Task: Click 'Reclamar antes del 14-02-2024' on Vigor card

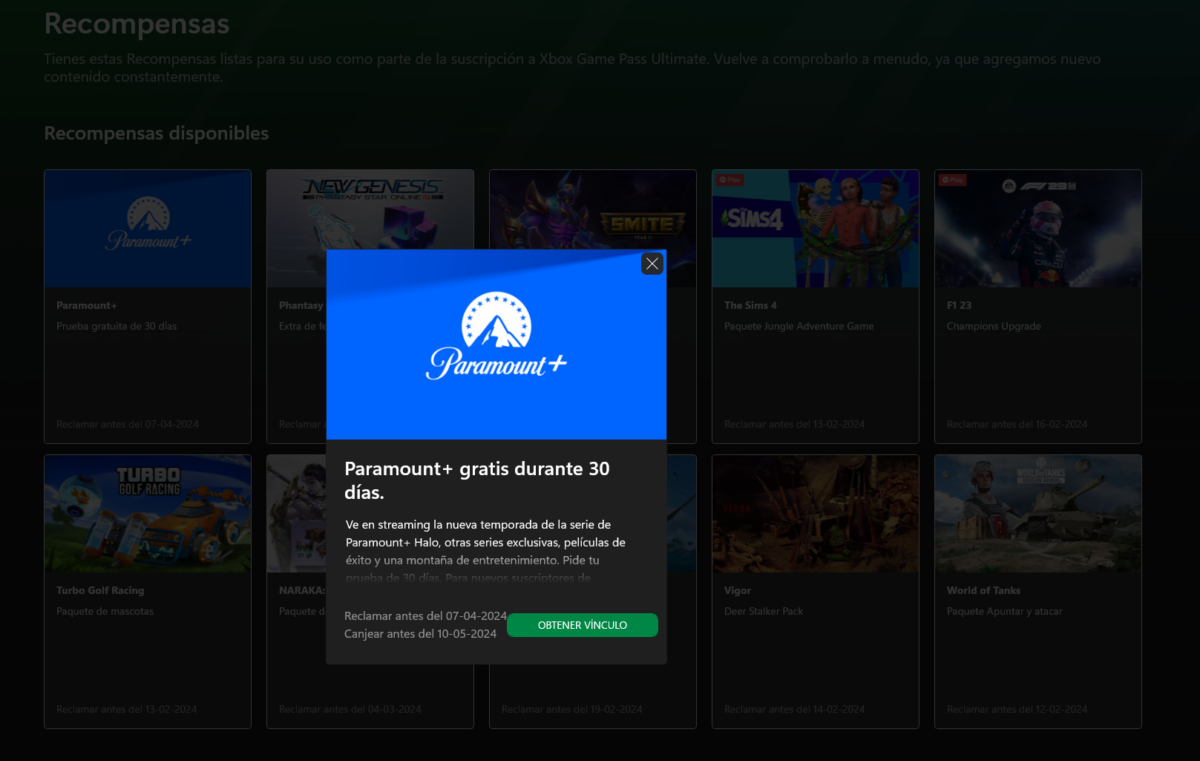Action: click(795, 709)
